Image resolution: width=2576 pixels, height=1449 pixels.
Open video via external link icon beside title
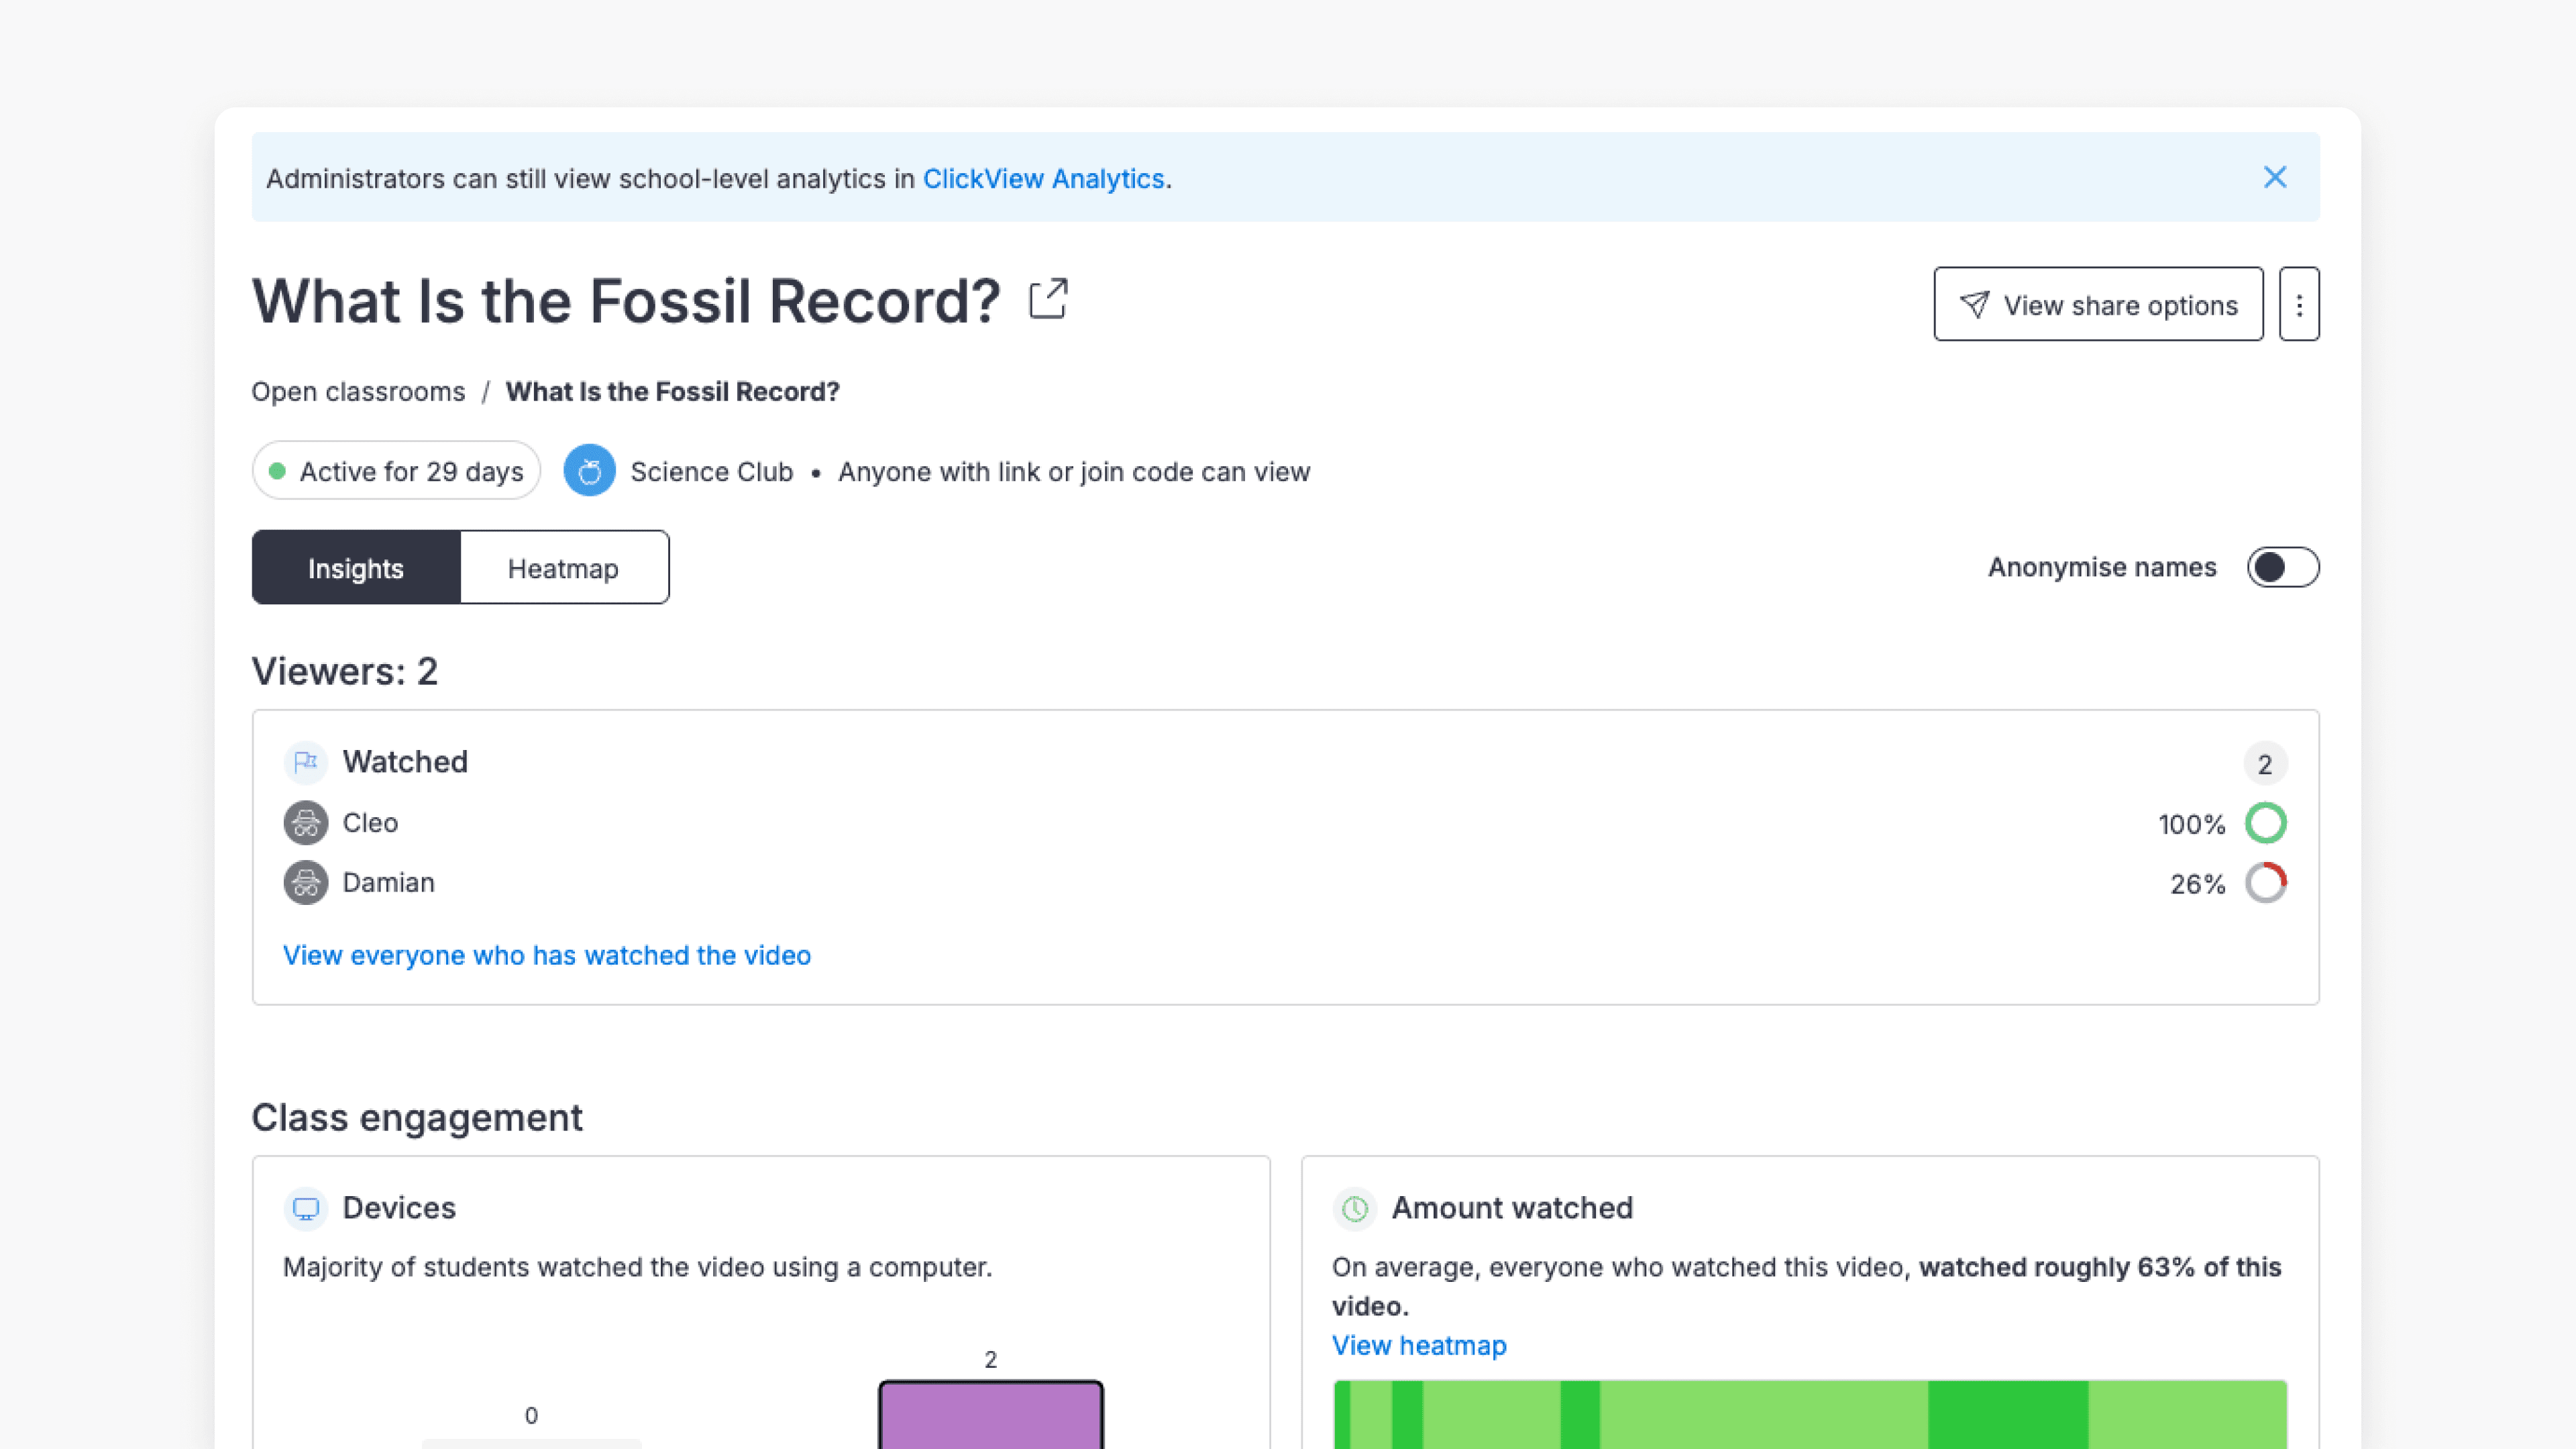1048,299
